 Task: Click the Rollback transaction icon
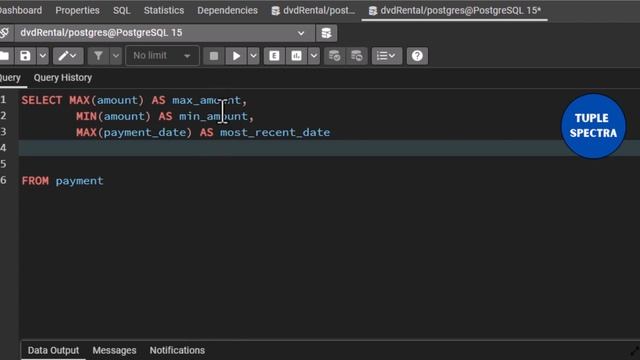pos(356,56)
